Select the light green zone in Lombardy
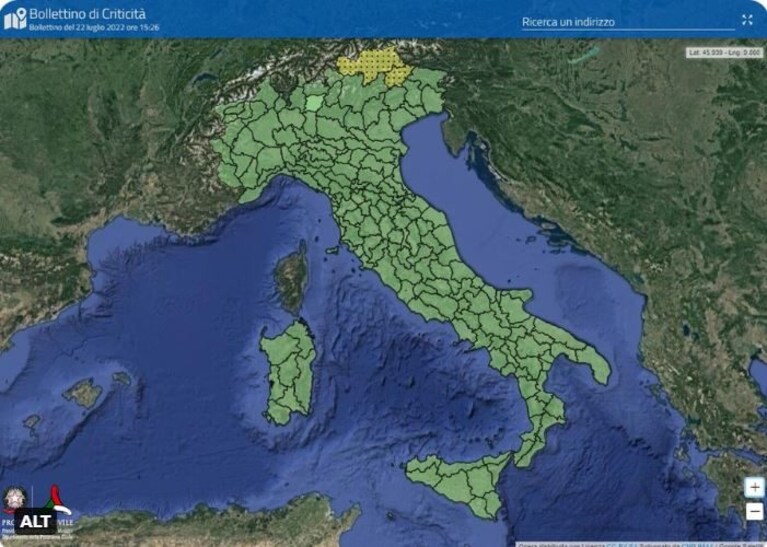 pos(314,103)
